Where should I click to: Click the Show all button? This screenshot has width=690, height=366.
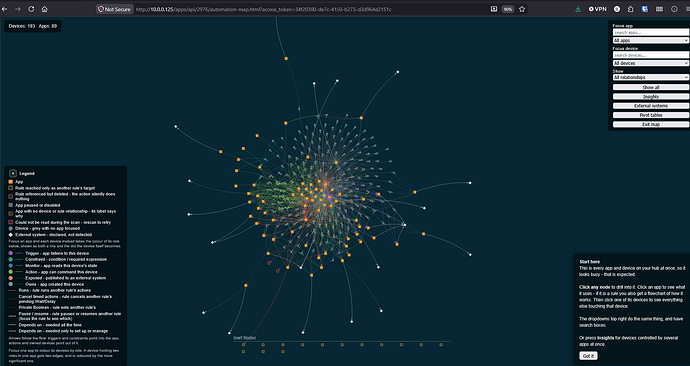(651, 87)
